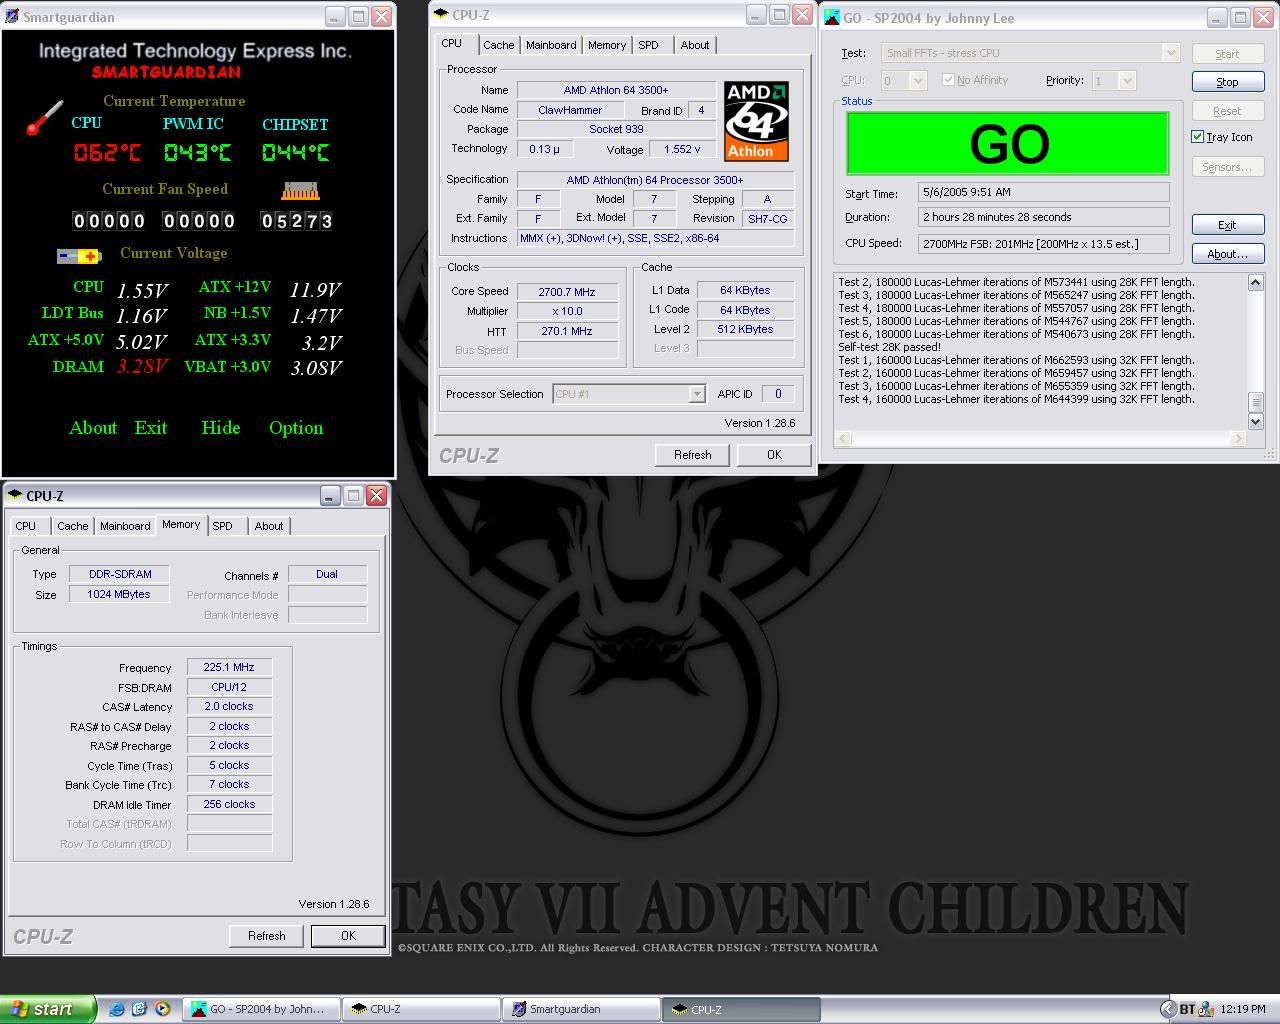1280x1024 pixels.
Task: Open Option in Smartguardian
Action: pyautogui.click(x=296, y=428)
